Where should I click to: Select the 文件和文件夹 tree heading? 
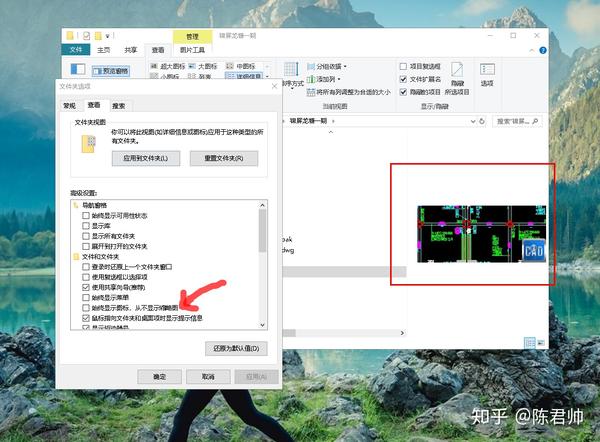click(x=101, y=256)
